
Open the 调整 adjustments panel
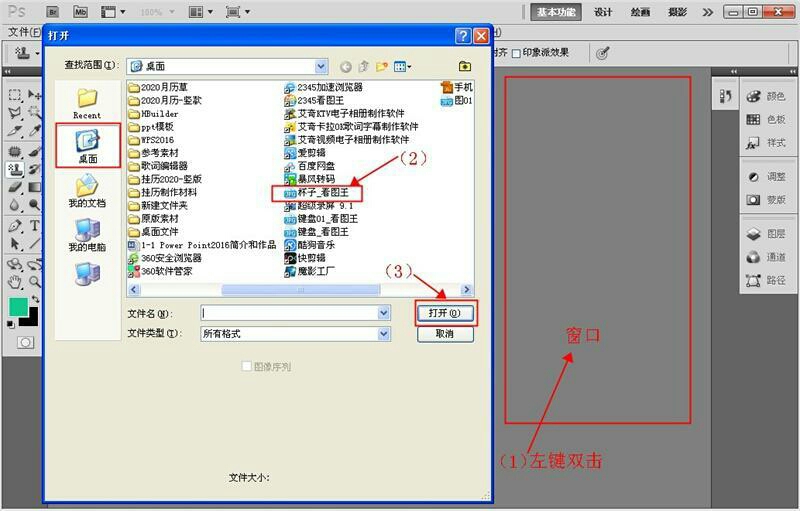coord(766,177)
